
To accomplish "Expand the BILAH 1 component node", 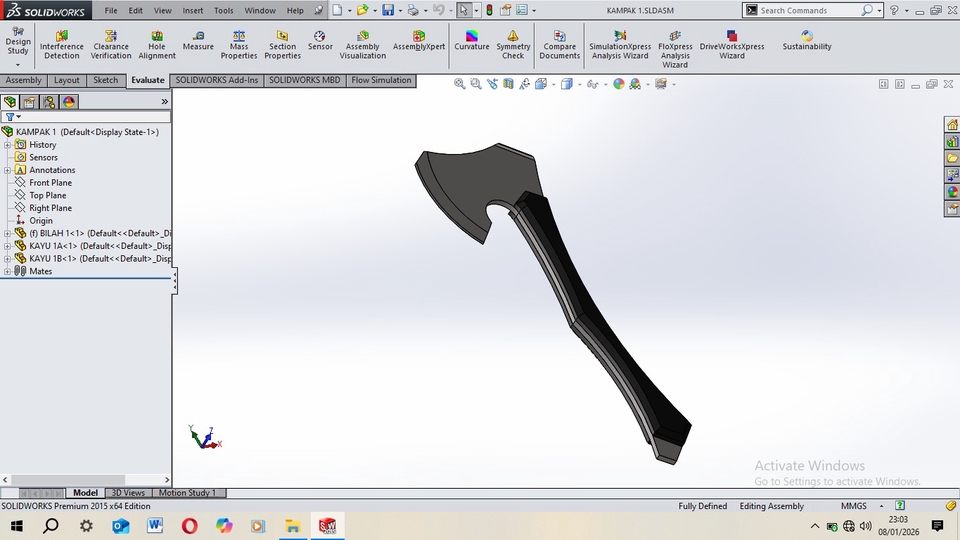I will click(7, 233).
